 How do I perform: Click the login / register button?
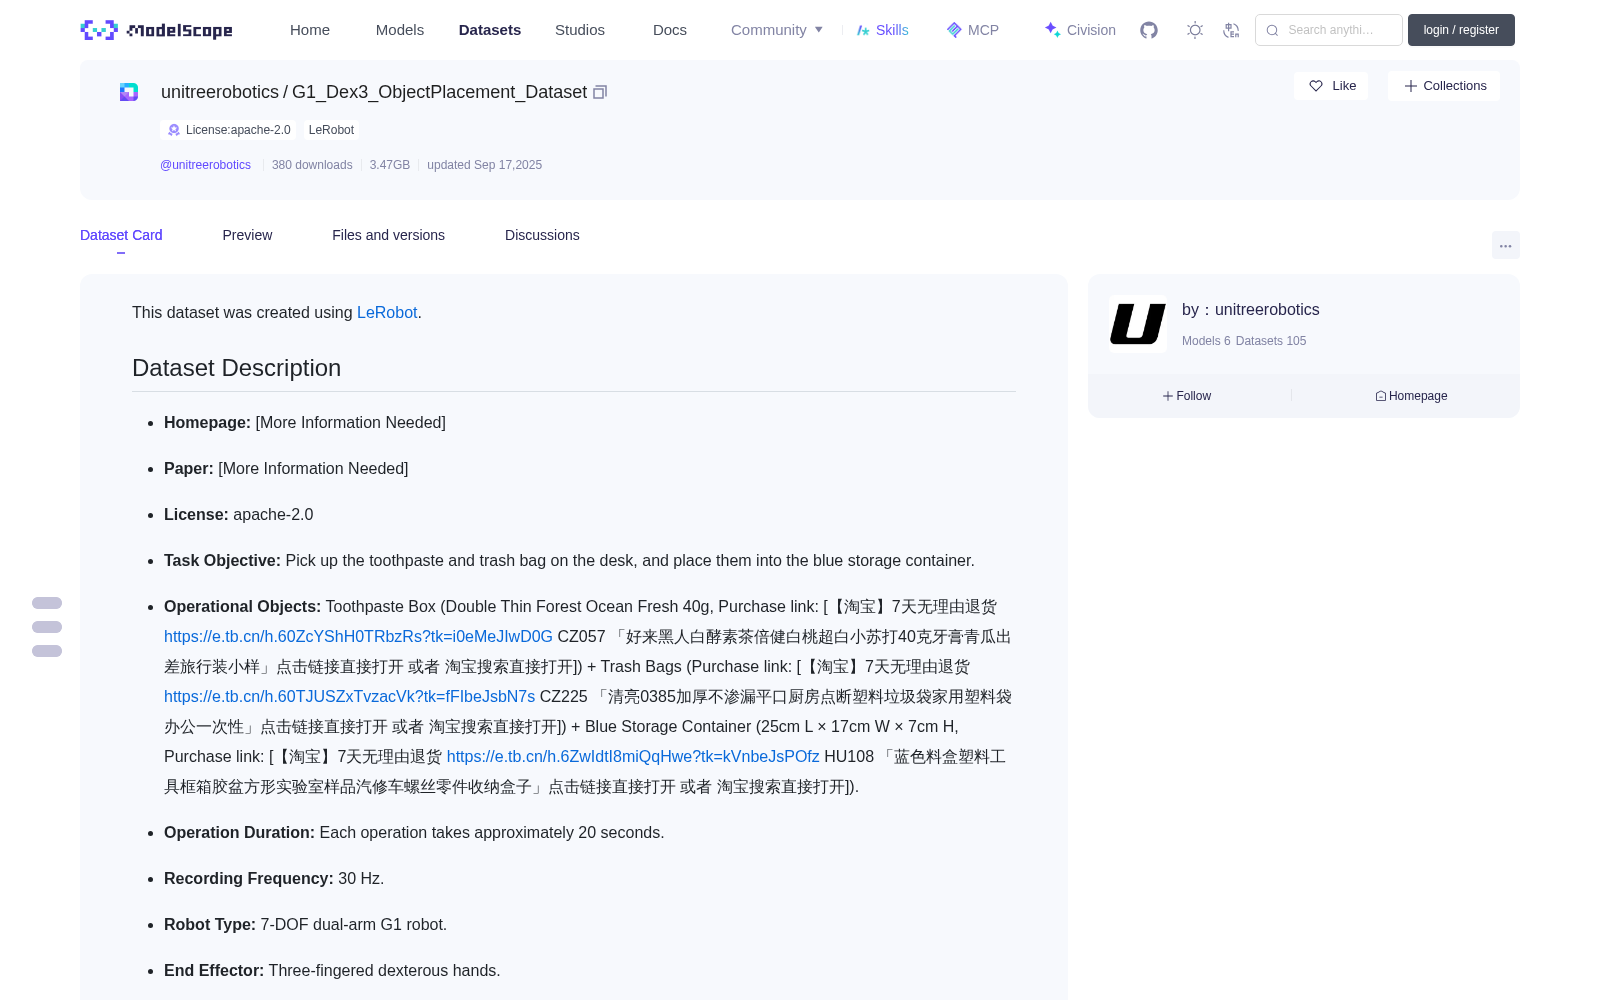point(1461,30)
